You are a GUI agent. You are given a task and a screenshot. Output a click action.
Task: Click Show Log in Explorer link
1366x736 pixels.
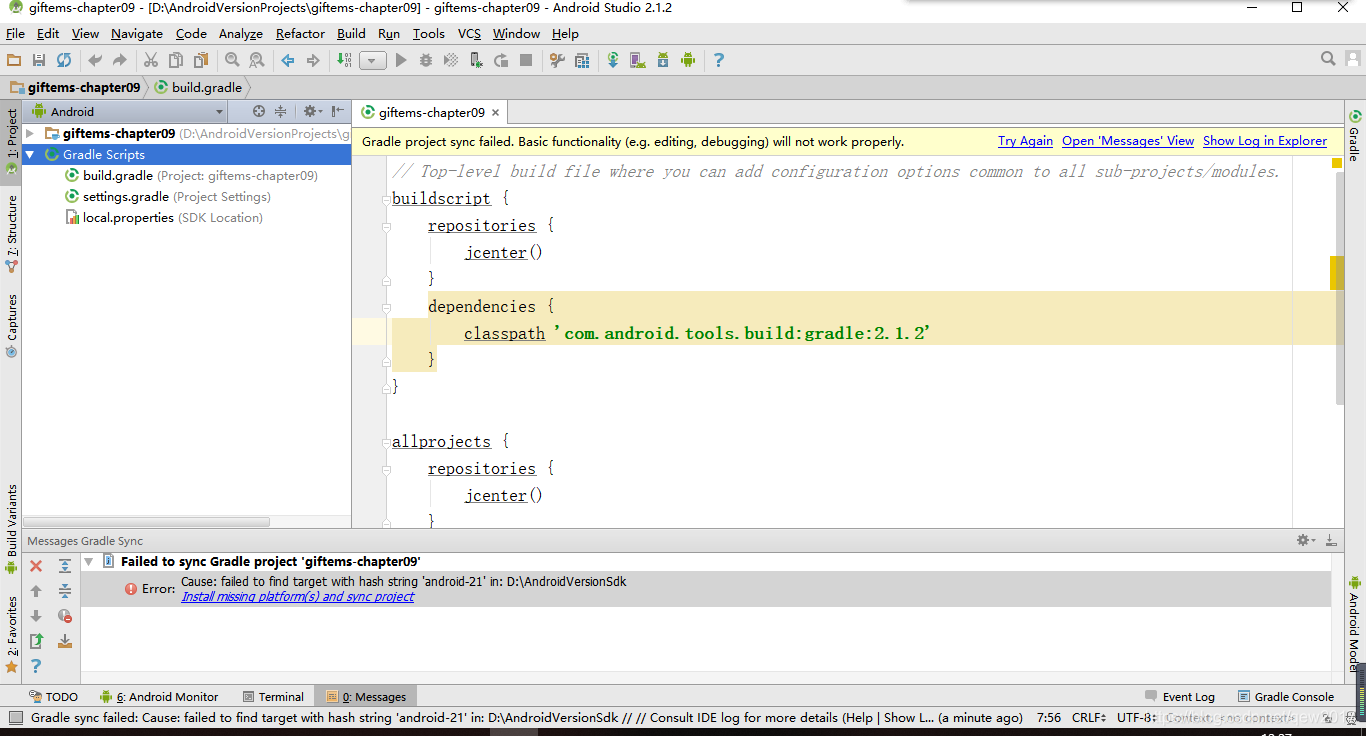pos(1265,141)
